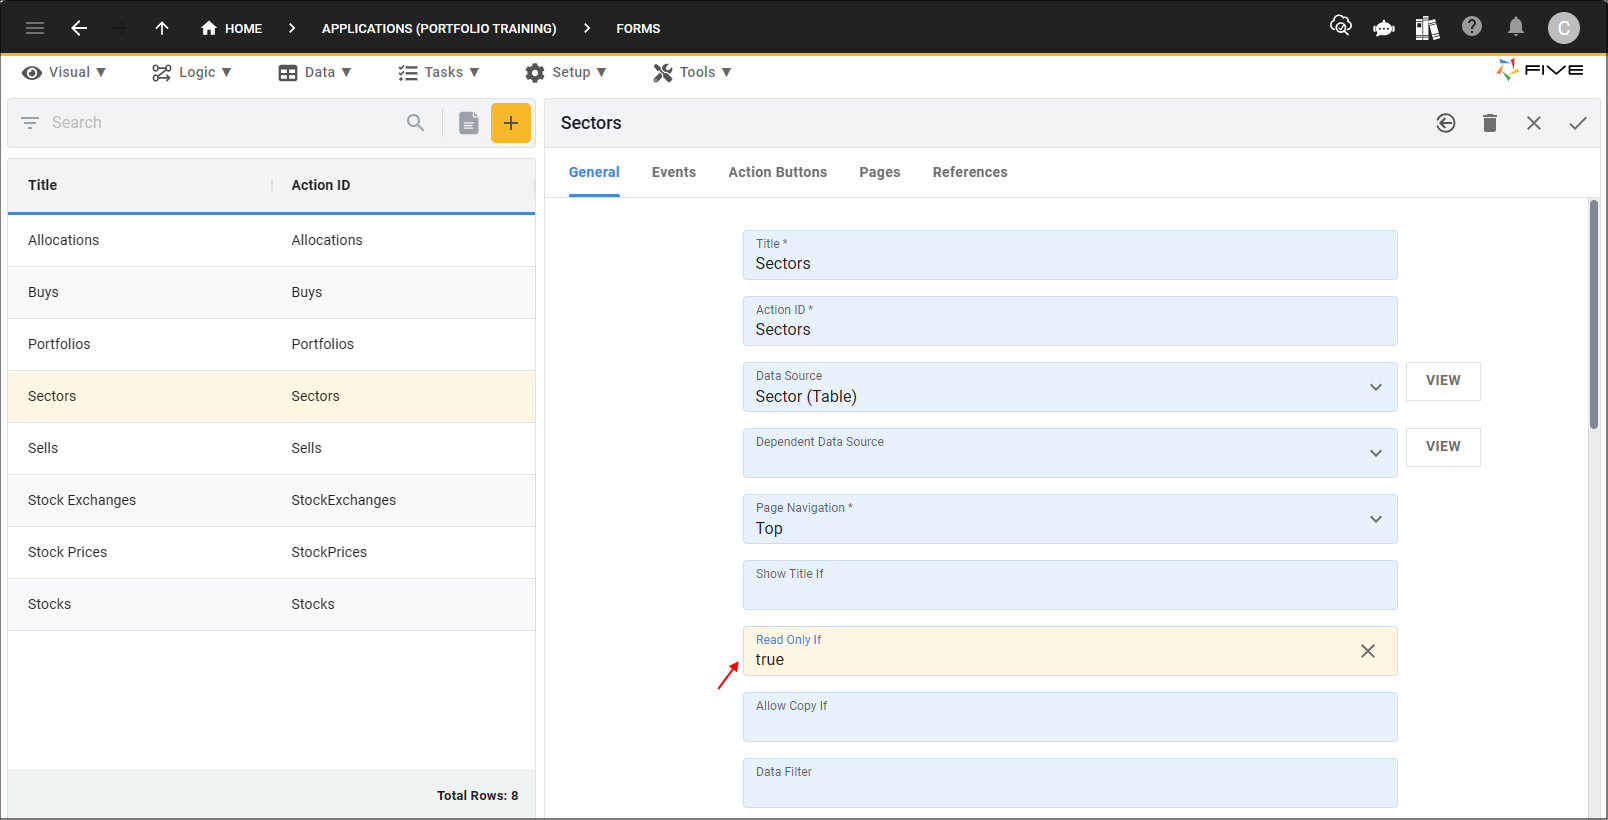Open the Setup menu
Viewport: 1608px width, 820px height.
pos(566,72)
